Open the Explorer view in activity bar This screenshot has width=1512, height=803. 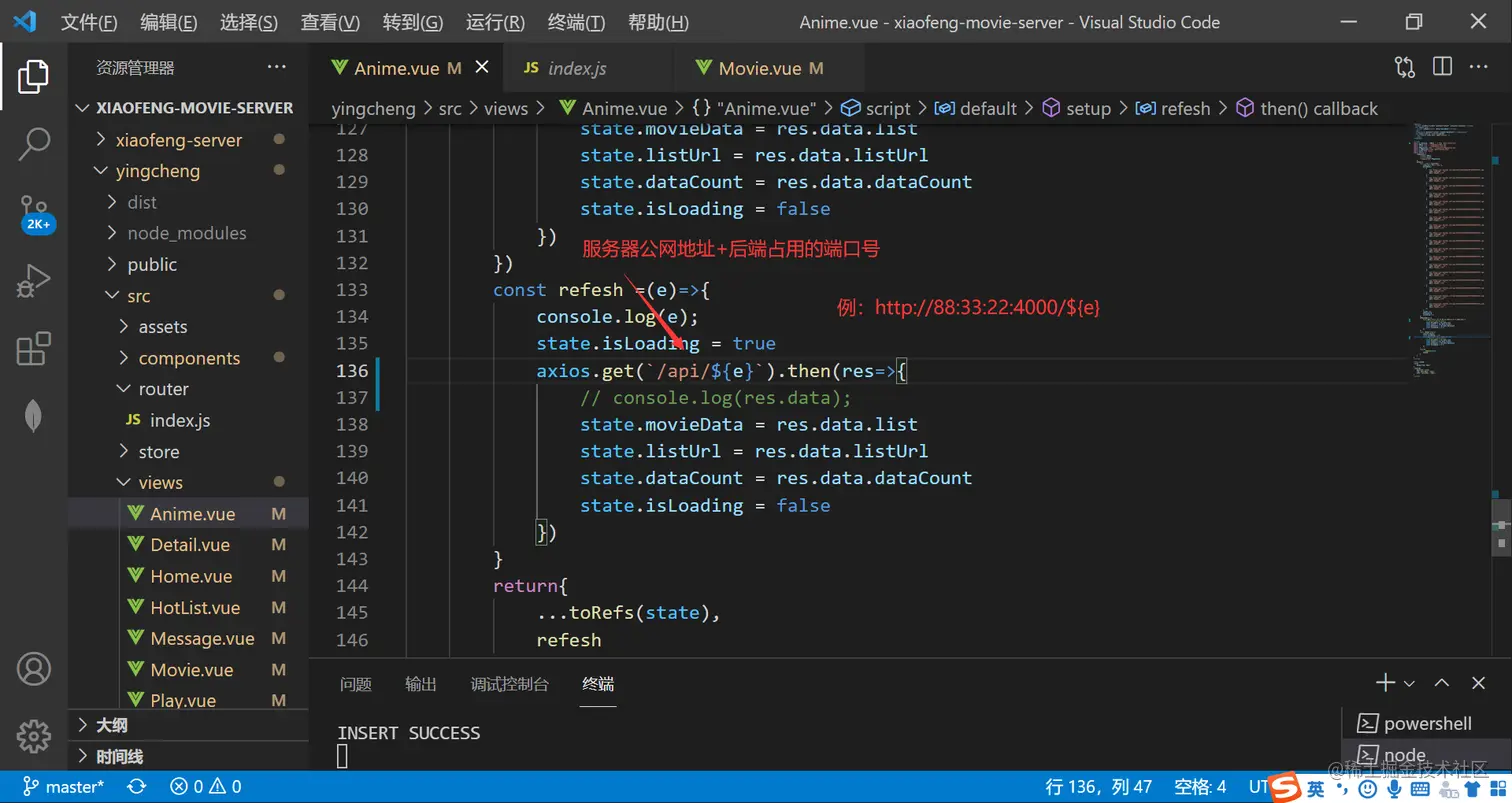[34, 78]
